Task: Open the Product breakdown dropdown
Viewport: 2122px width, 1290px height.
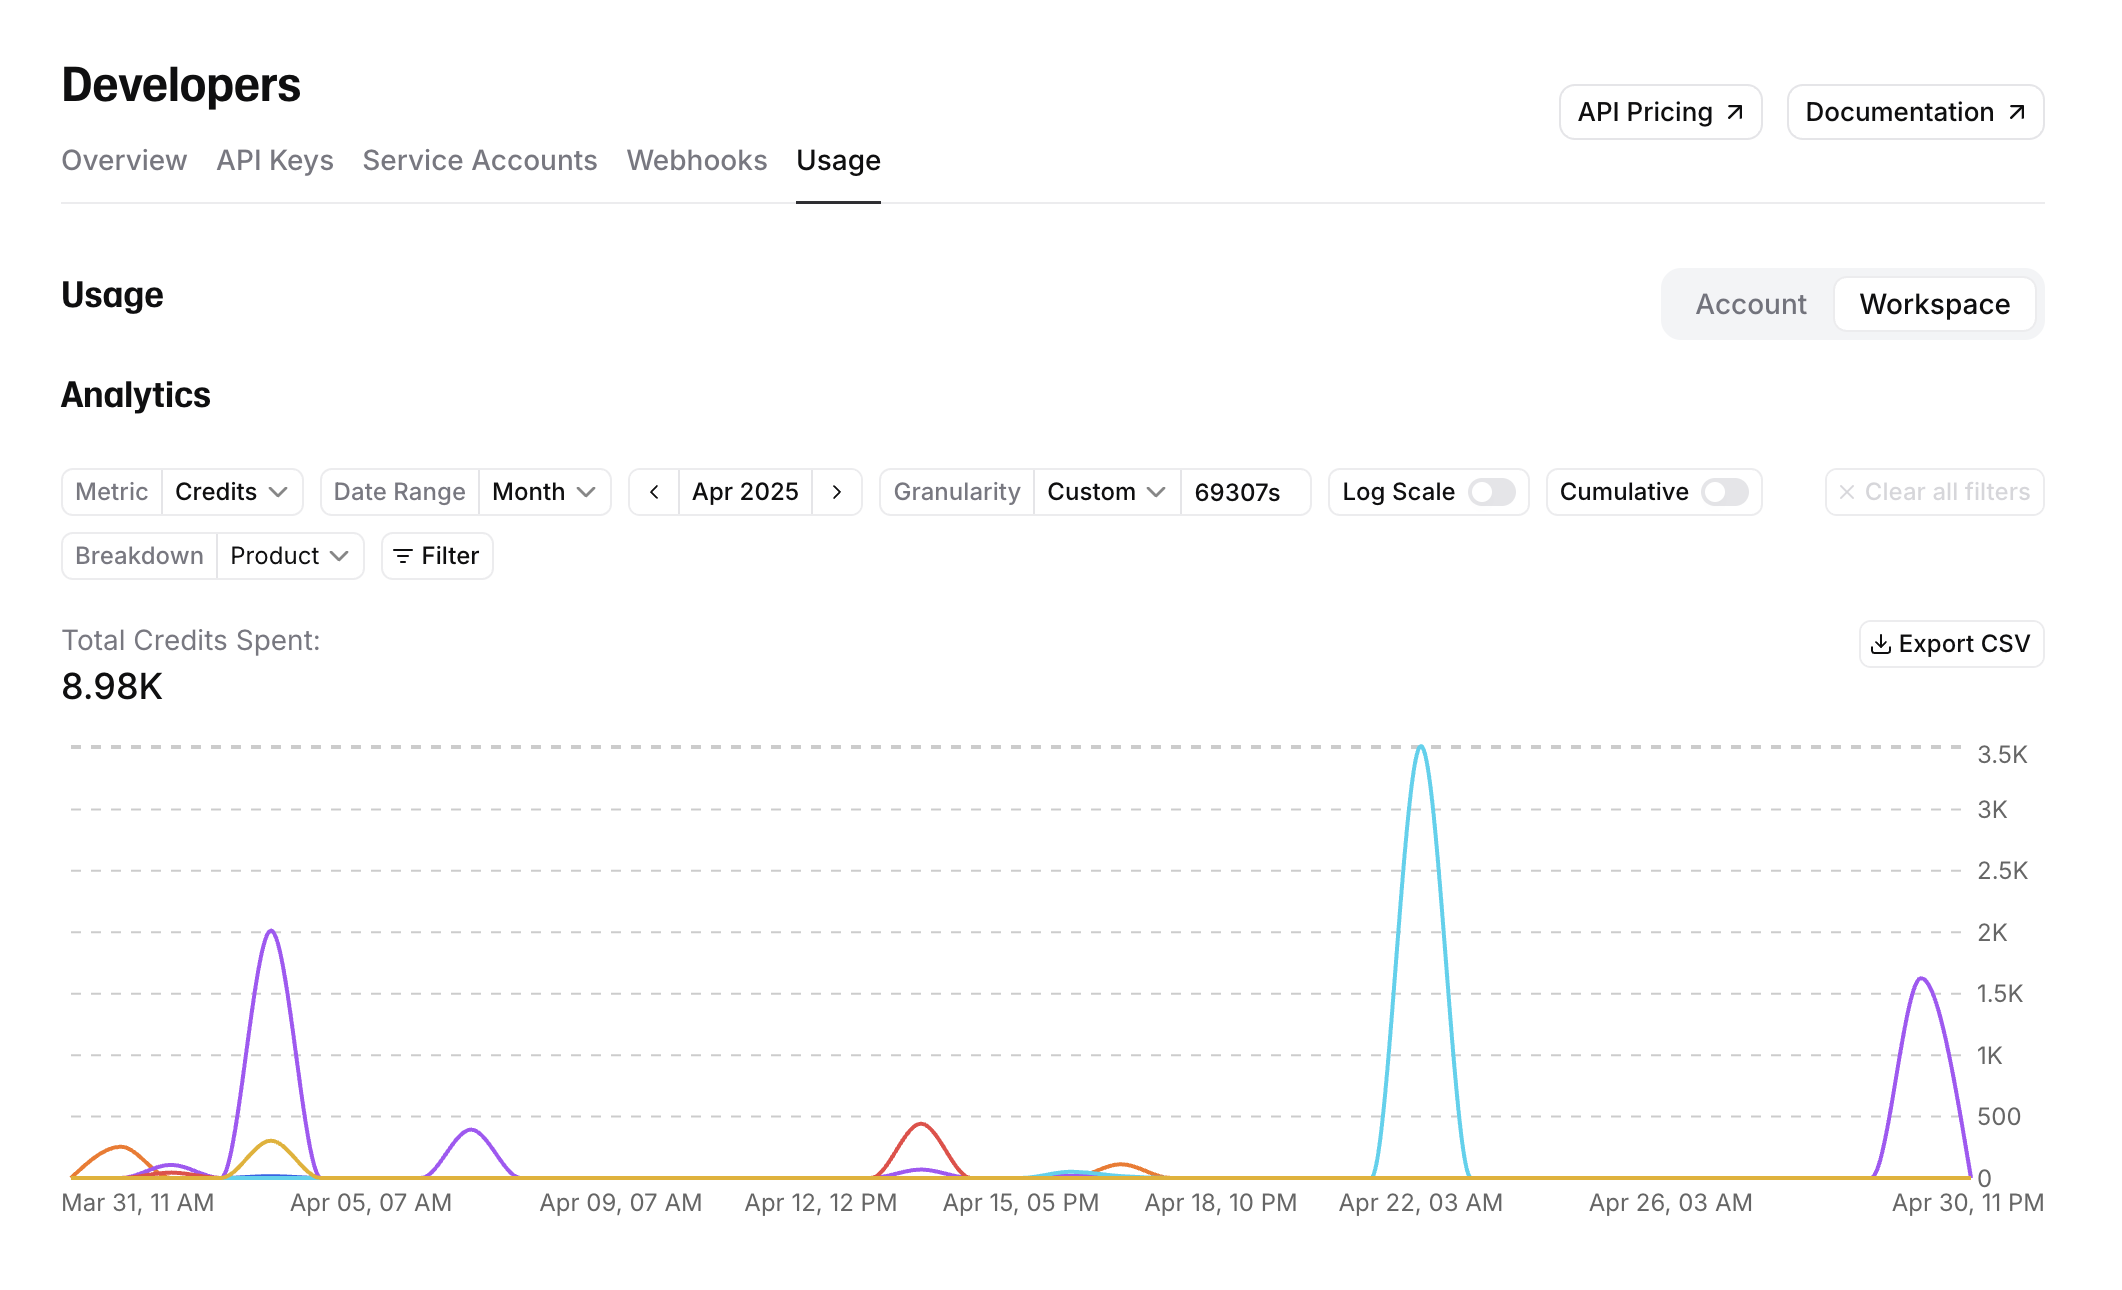Action: (290, 555)
